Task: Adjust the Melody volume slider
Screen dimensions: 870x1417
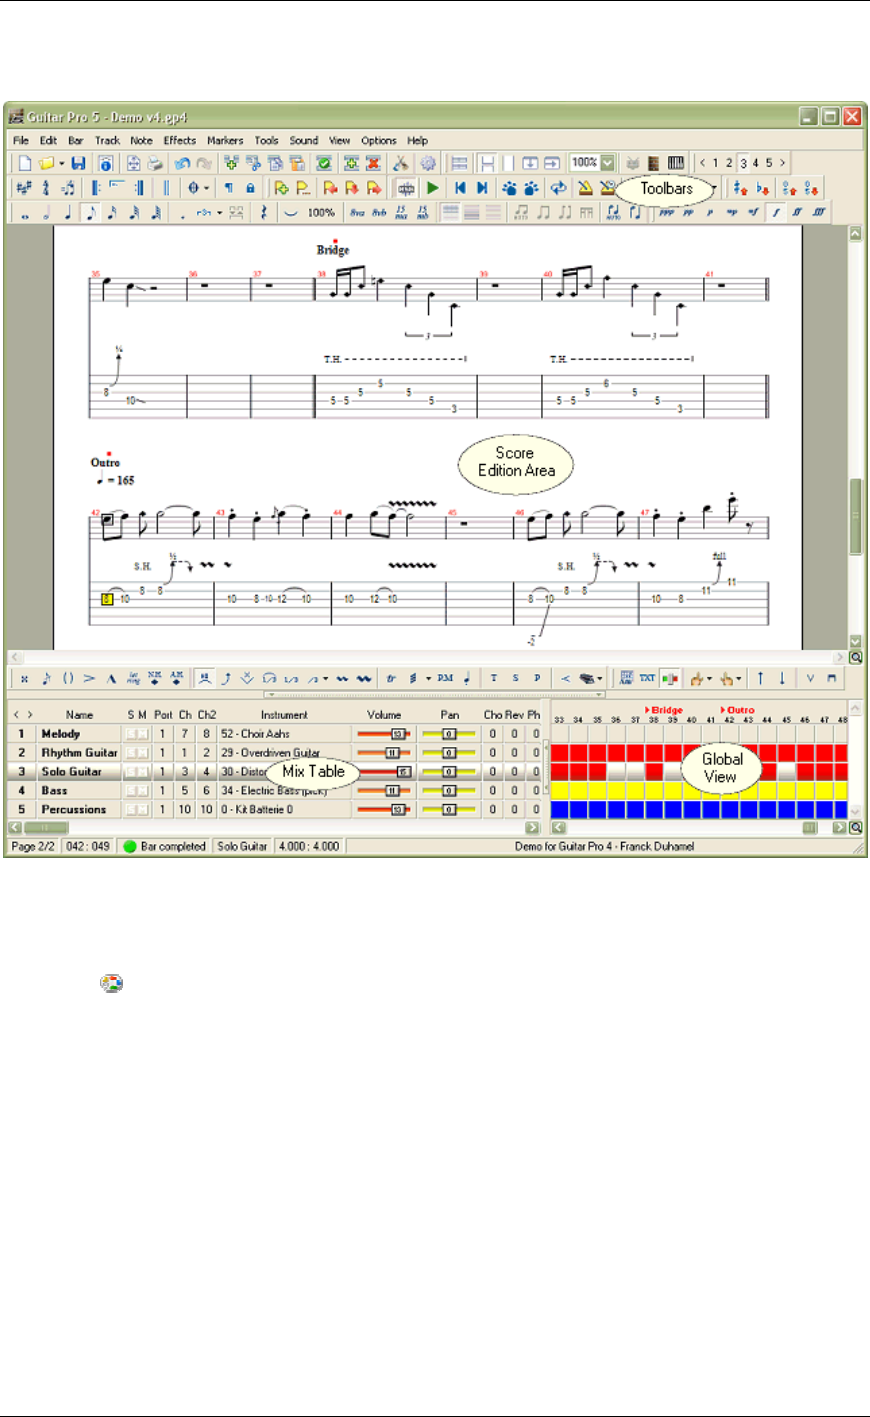Action: [384, 734]
